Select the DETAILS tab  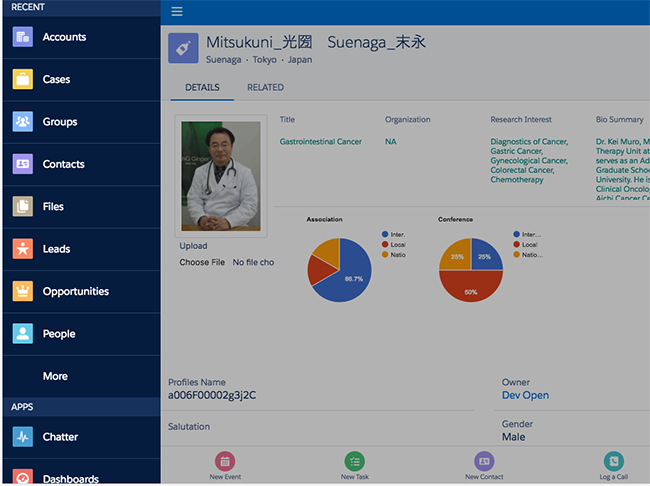pyautogui.click(x=202, y=87)
